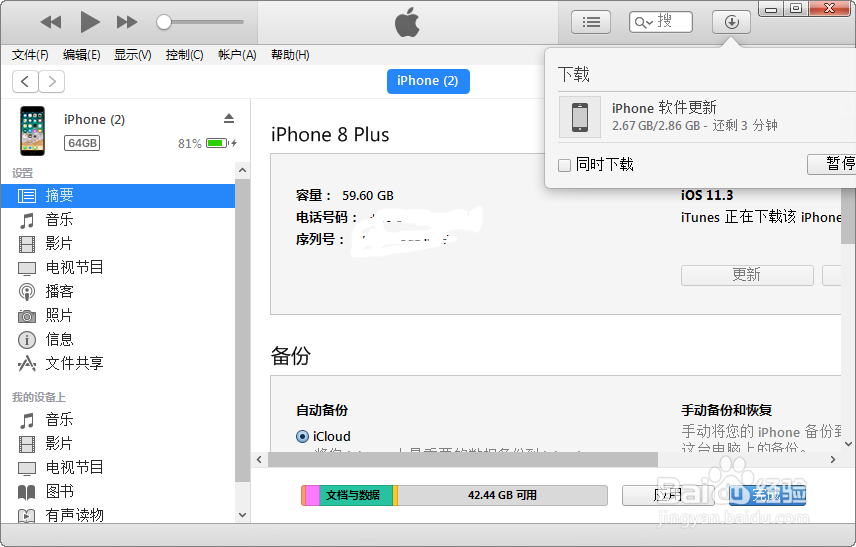Eject the iPhone (2) device
Image resolution: width=856 pixels, height=547 pixels.
[229, 118]
